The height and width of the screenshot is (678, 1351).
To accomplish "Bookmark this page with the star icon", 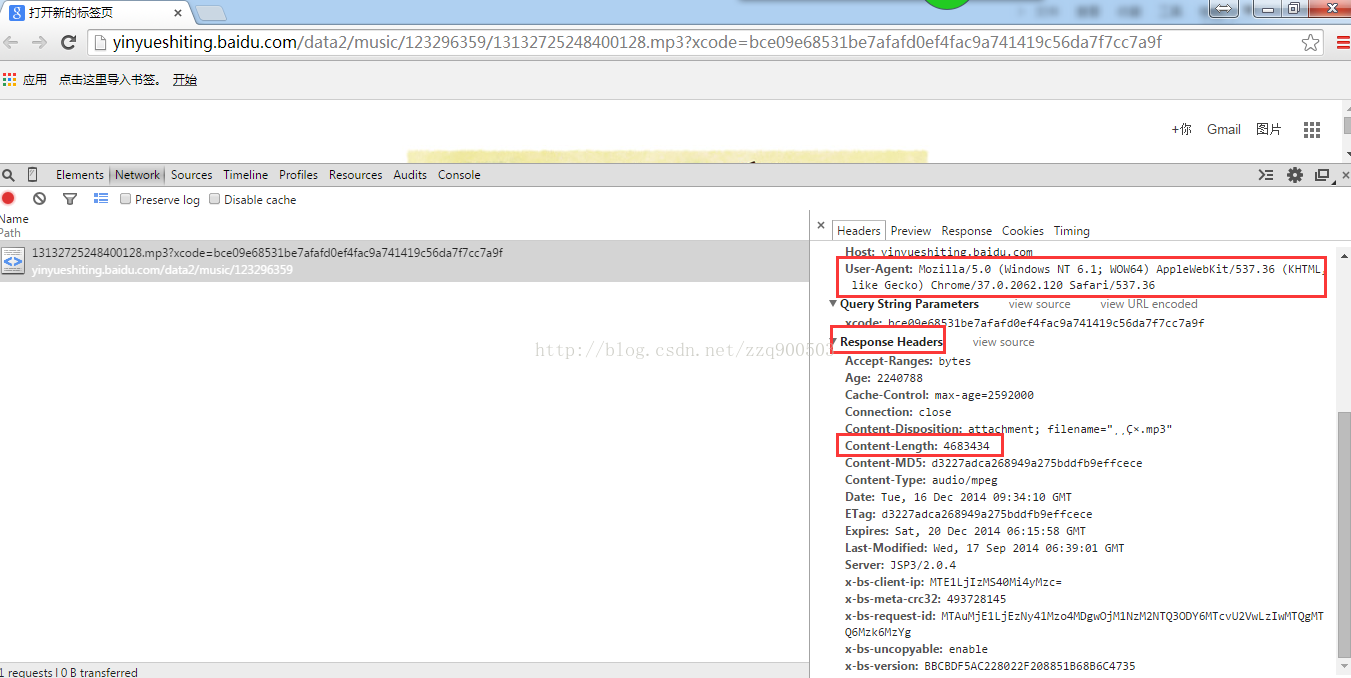I will [x=1310, y=42].
